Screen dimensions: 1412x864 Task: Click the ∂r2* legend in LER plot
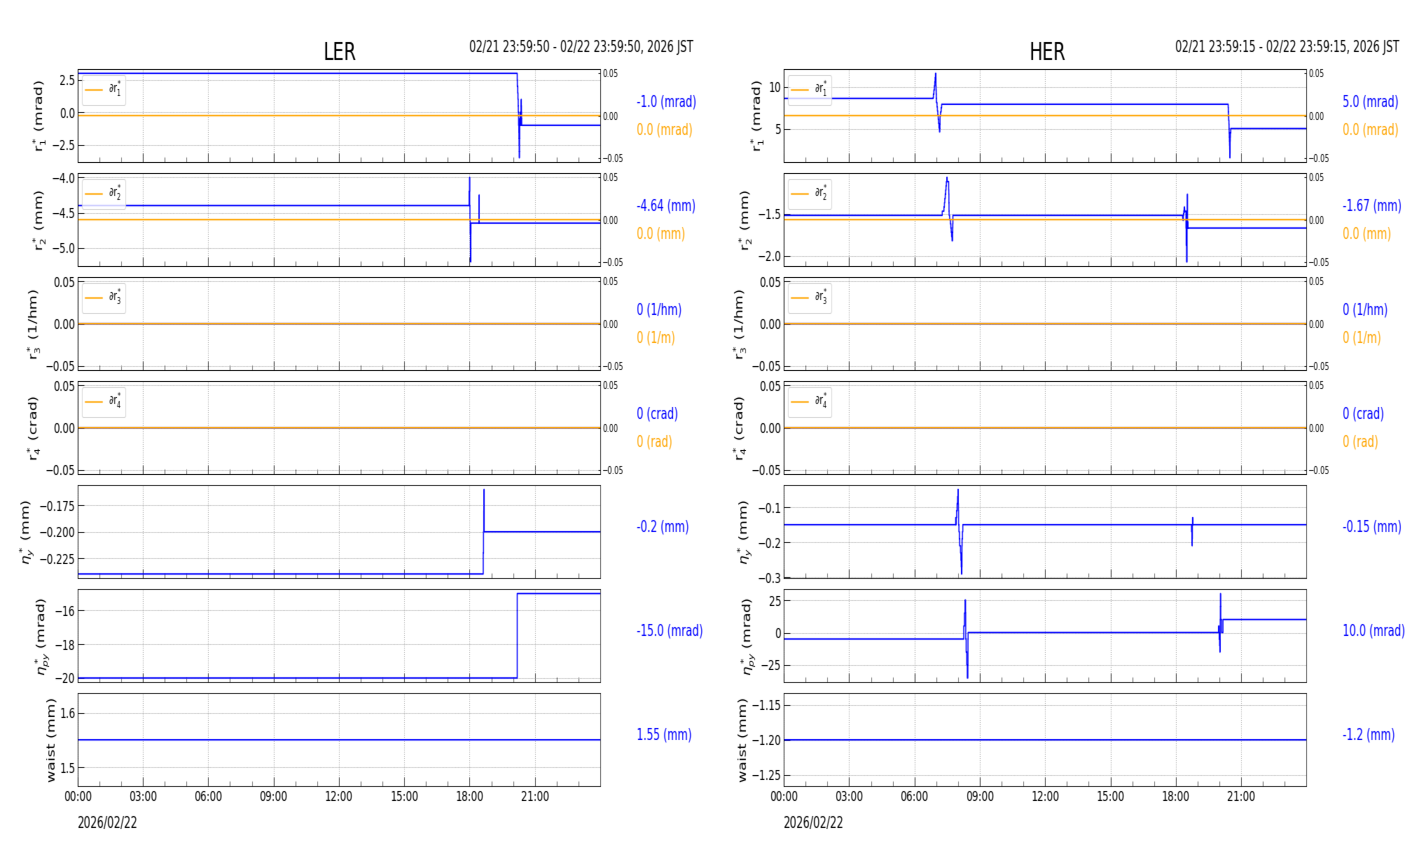(104, 194)
